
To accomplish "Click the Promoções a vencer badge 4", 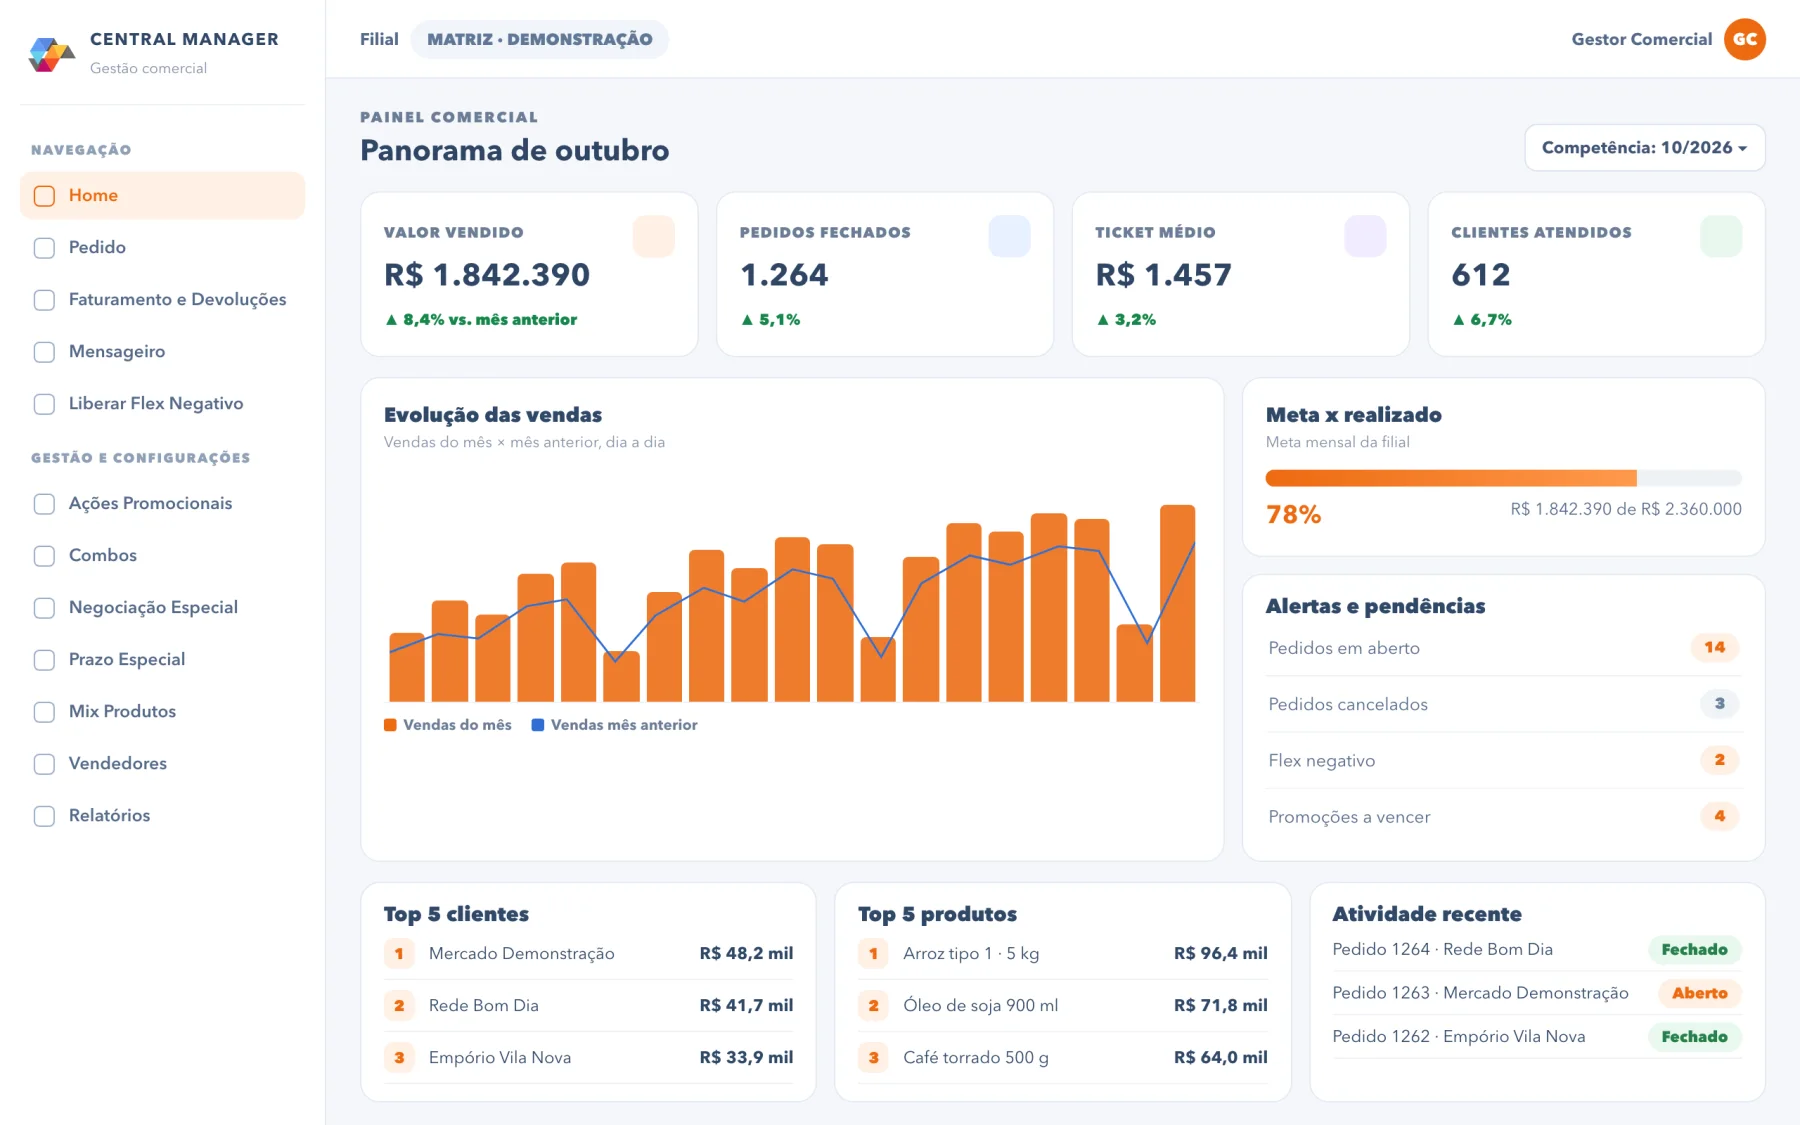I will pos(1719,816).
